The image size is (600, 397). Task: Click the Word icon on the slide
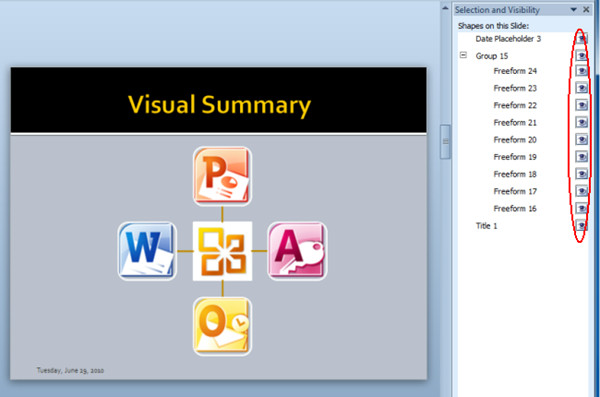147,251
